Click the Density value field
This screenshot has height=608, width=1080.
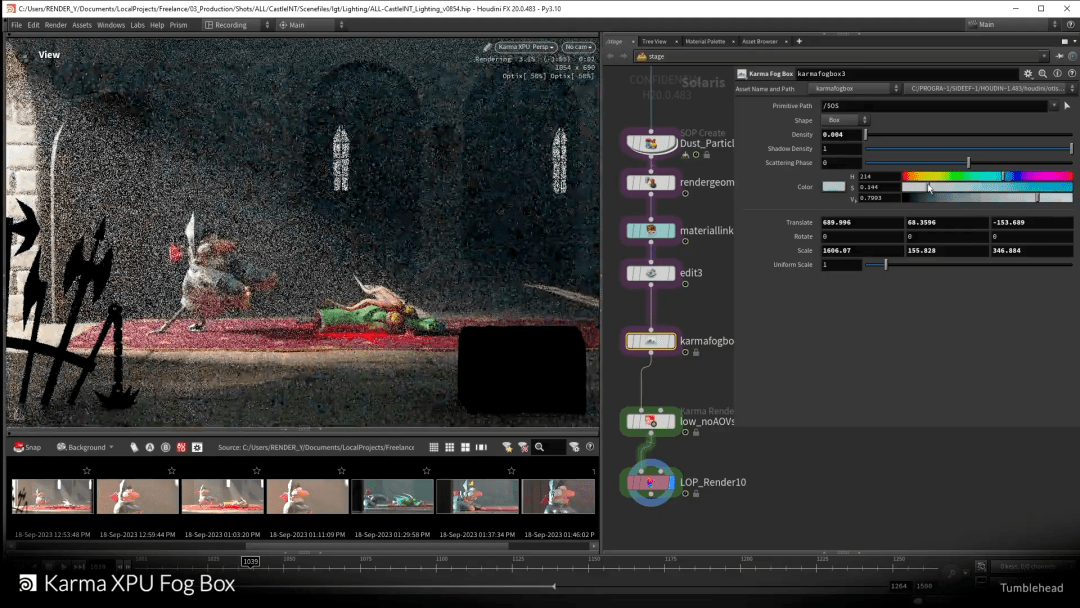pyautogui.click(x=841, y=134)
